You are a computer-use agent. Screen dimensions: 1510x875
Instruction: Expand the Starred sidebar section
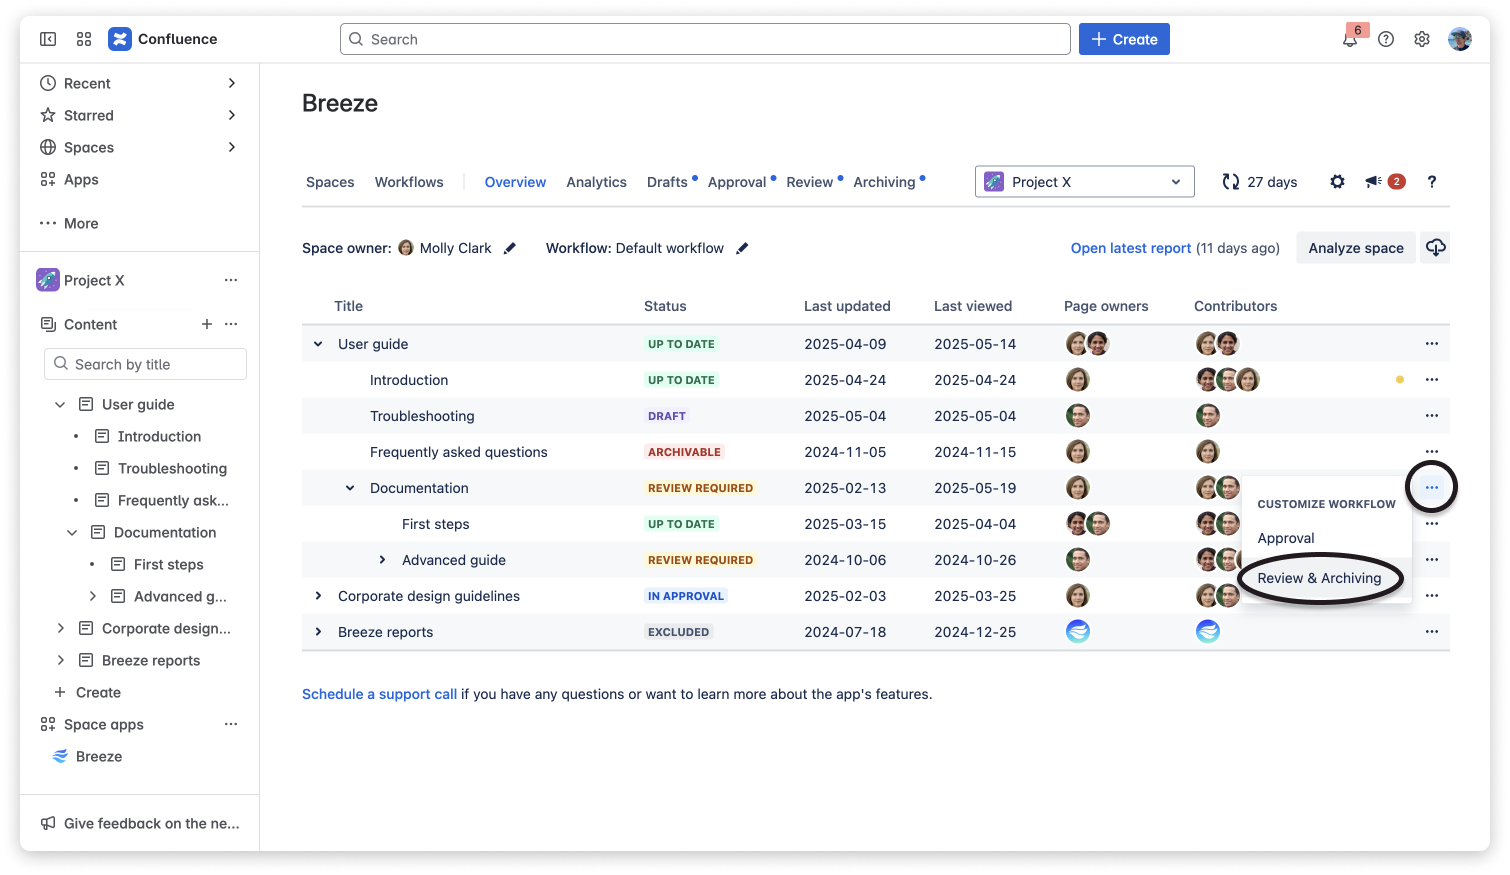[231, 115]
